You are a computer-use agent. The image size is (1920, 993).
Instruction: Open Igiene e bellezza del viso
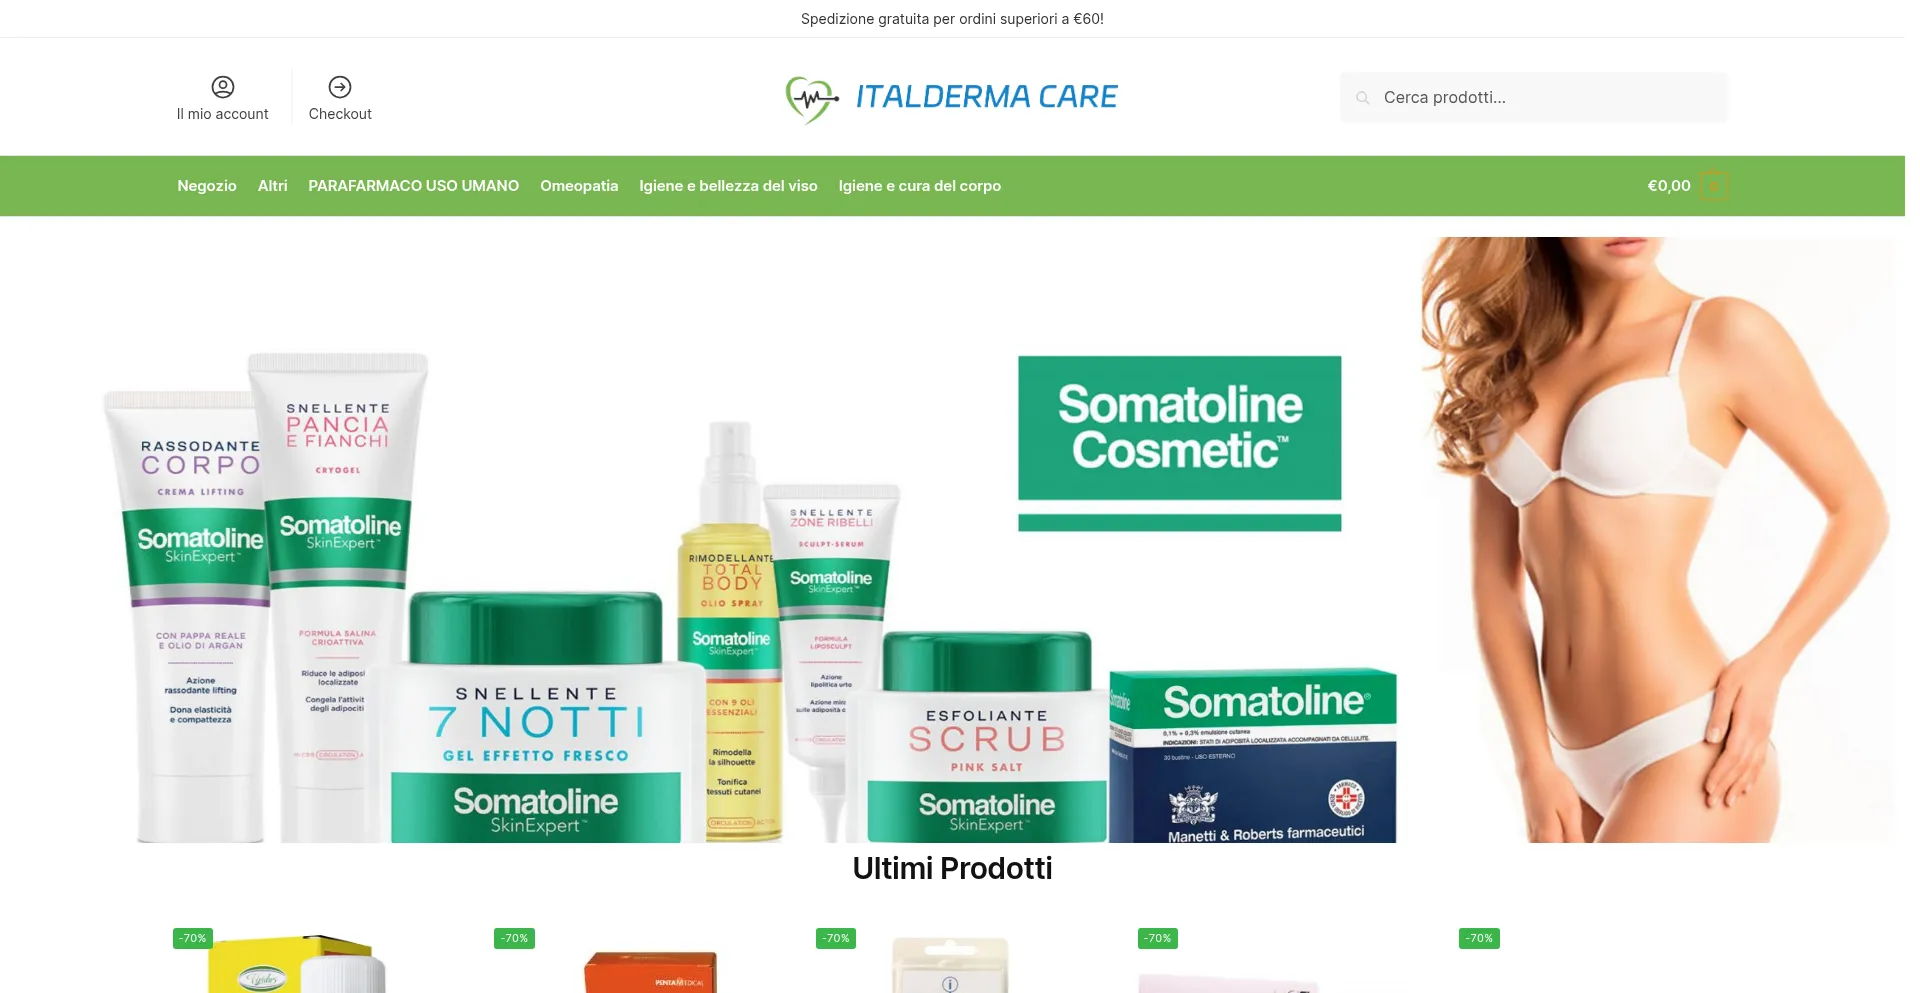(728, 186)
